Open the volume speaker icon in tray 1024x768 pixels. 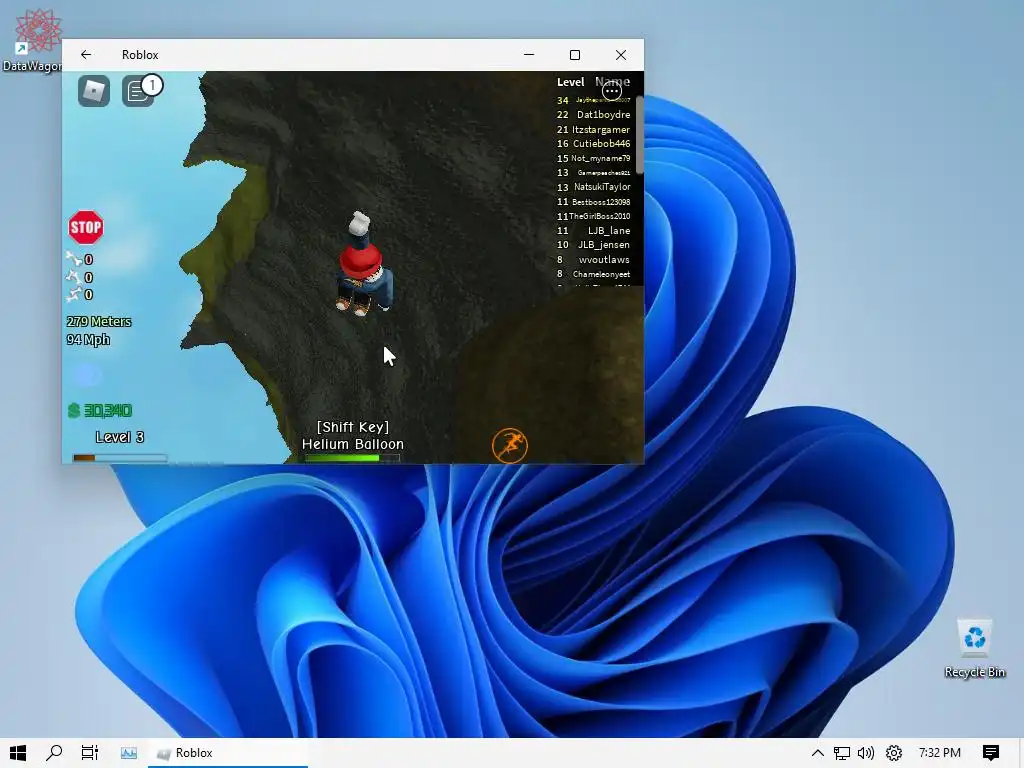(x=866, y=753)
